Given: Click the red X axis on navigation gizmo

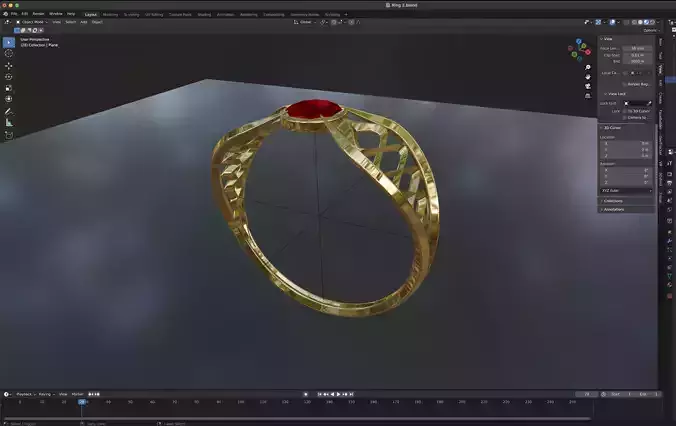Looking at the screenshot, I should tap(588, 52).
